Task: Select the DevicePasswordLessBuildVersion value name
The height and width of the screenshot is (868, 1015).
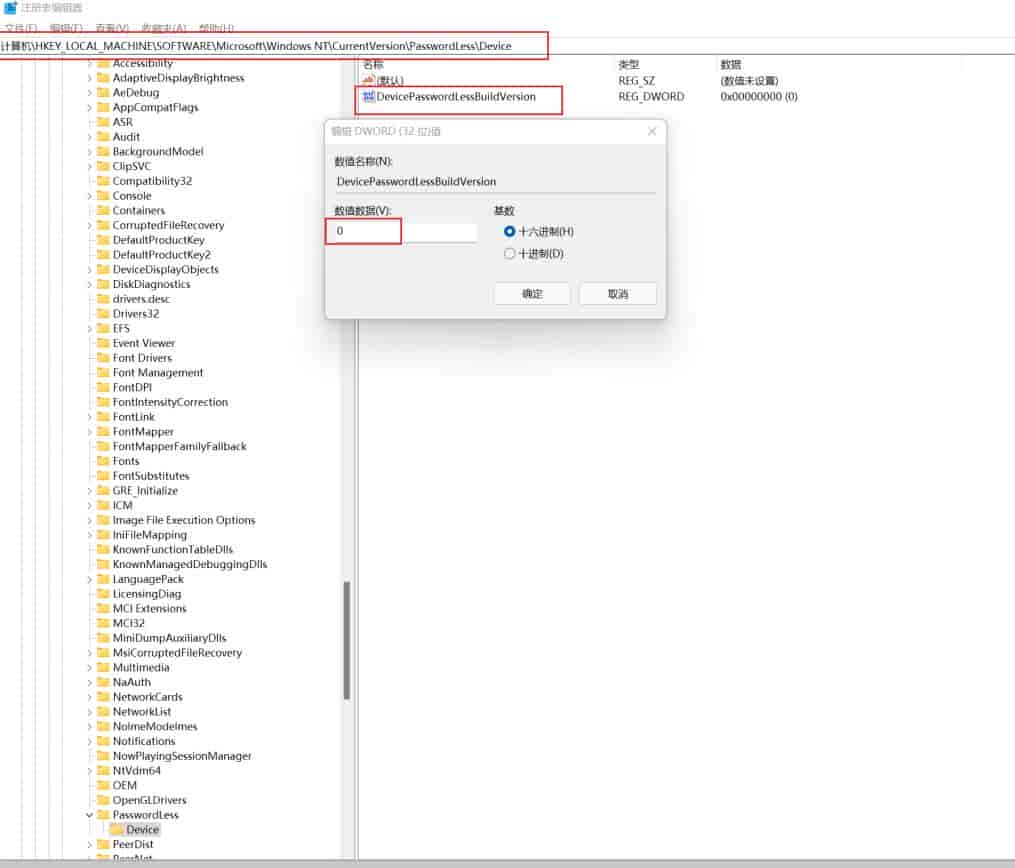Action: pyautogui.click(x=456, y=96)
